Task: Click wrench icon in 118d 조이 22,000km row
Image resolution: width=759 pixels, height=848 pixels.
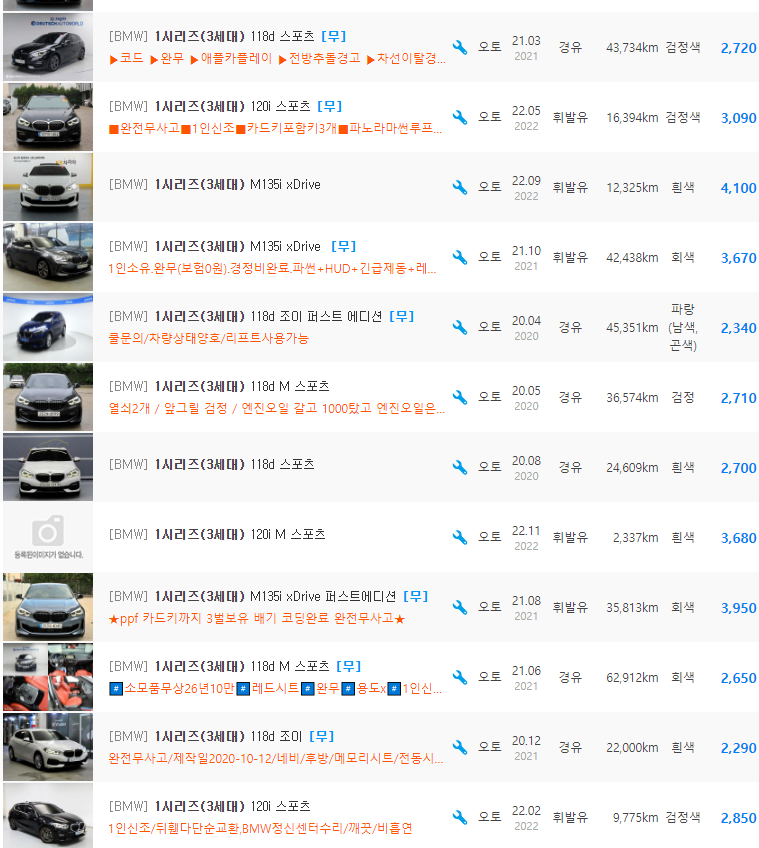Action: coord(460,747)
